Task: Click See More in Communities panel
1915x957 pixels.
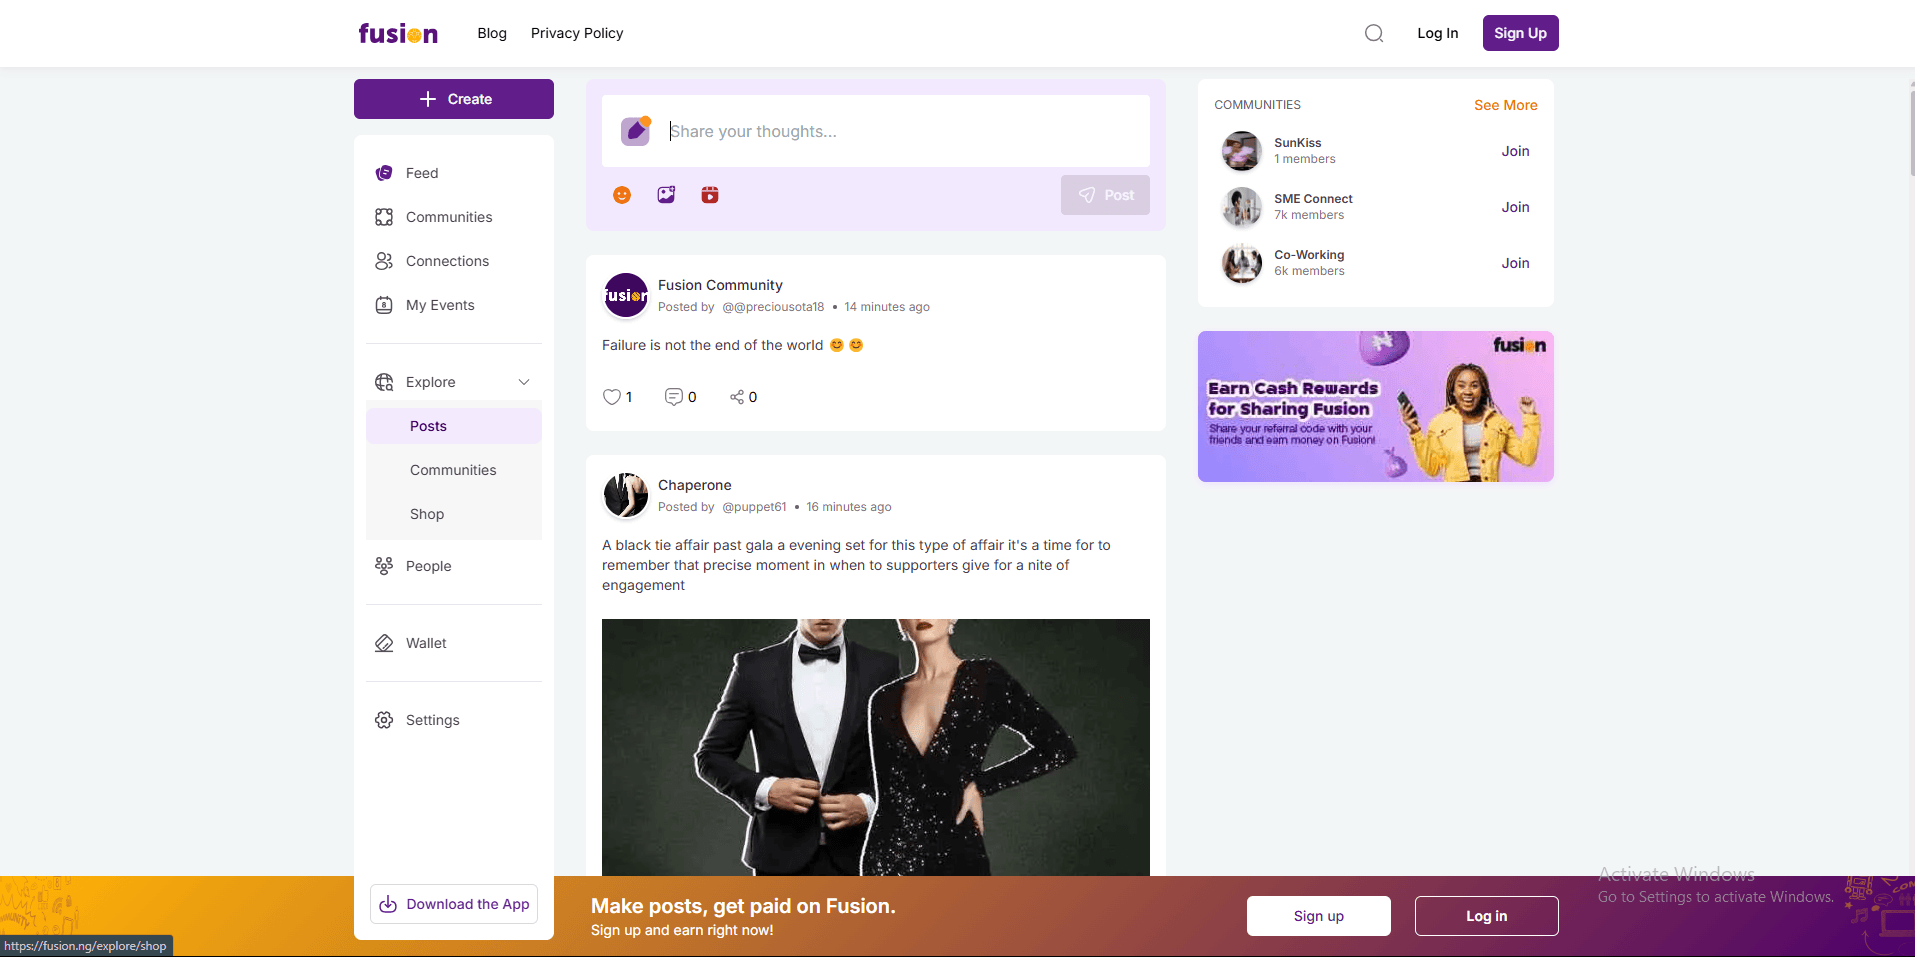Action: [1505, 105]
